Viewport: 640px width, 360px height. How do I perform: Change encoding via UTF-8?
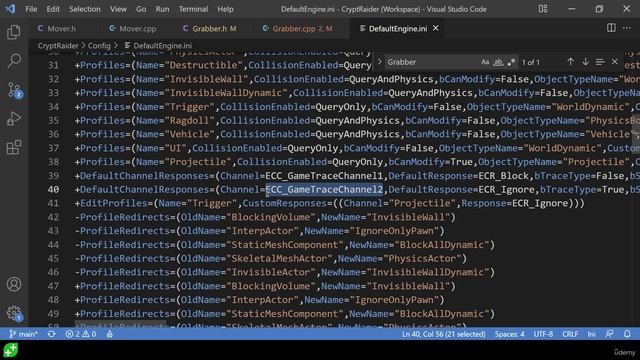pos(543,334)
